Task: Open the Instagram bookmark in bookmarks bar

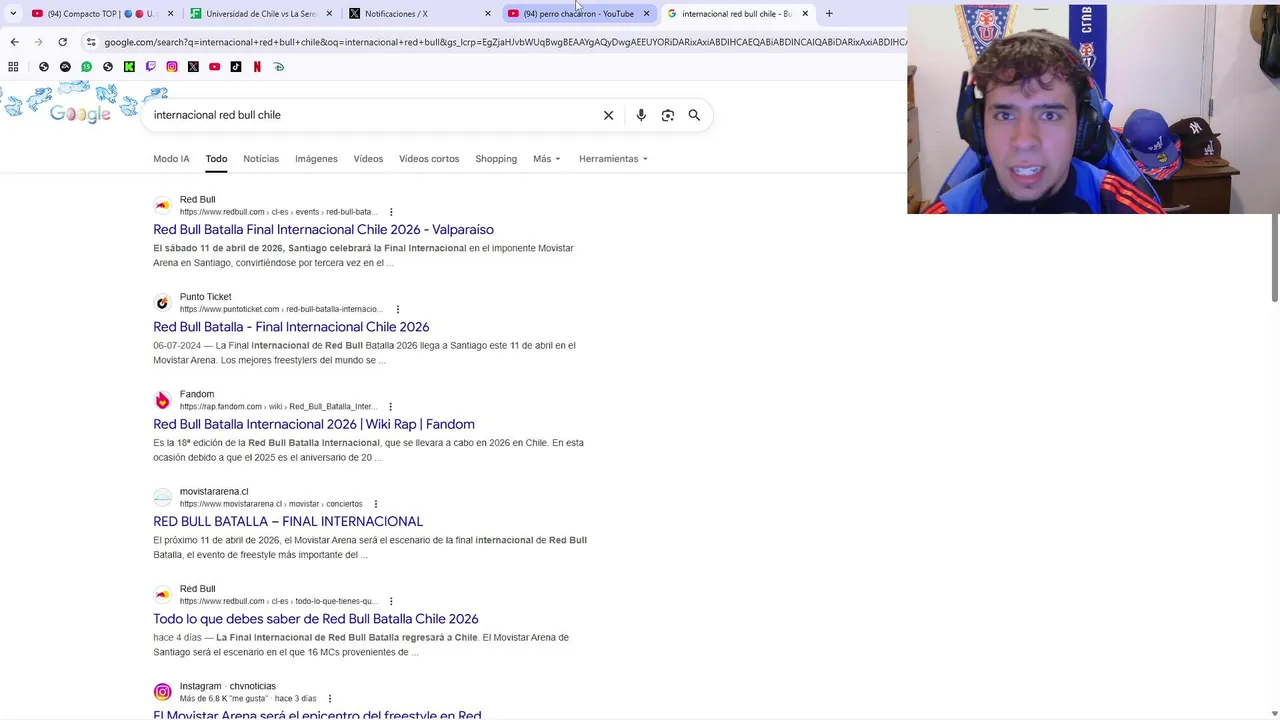Action: point(172,67)
